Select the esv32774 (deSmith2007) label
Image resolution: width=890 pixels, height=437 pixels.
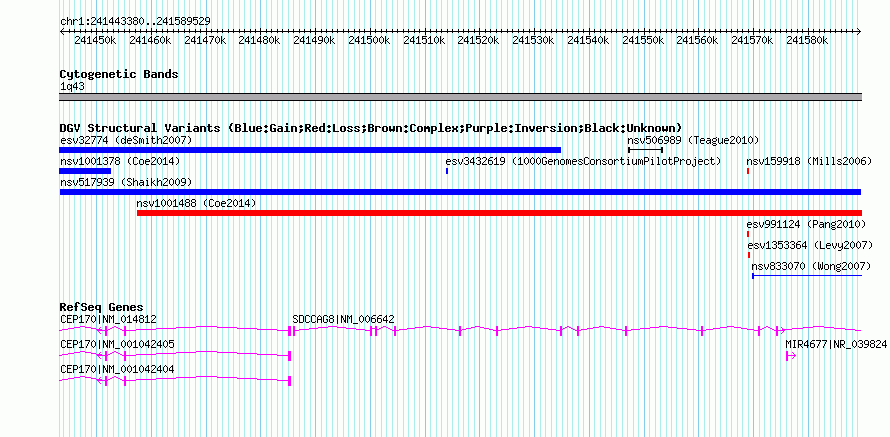point(126,140)
